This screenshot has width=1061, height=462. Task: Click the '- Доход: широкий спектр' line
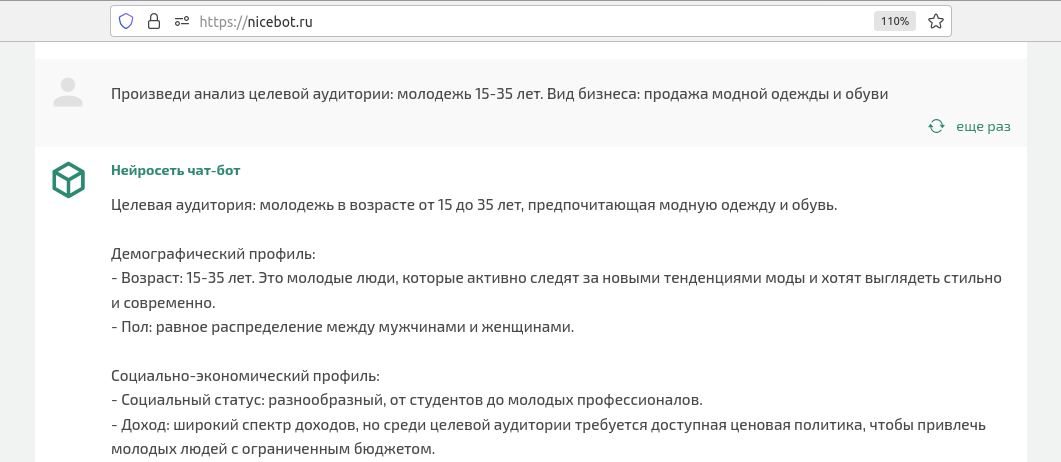pos(549,425)
